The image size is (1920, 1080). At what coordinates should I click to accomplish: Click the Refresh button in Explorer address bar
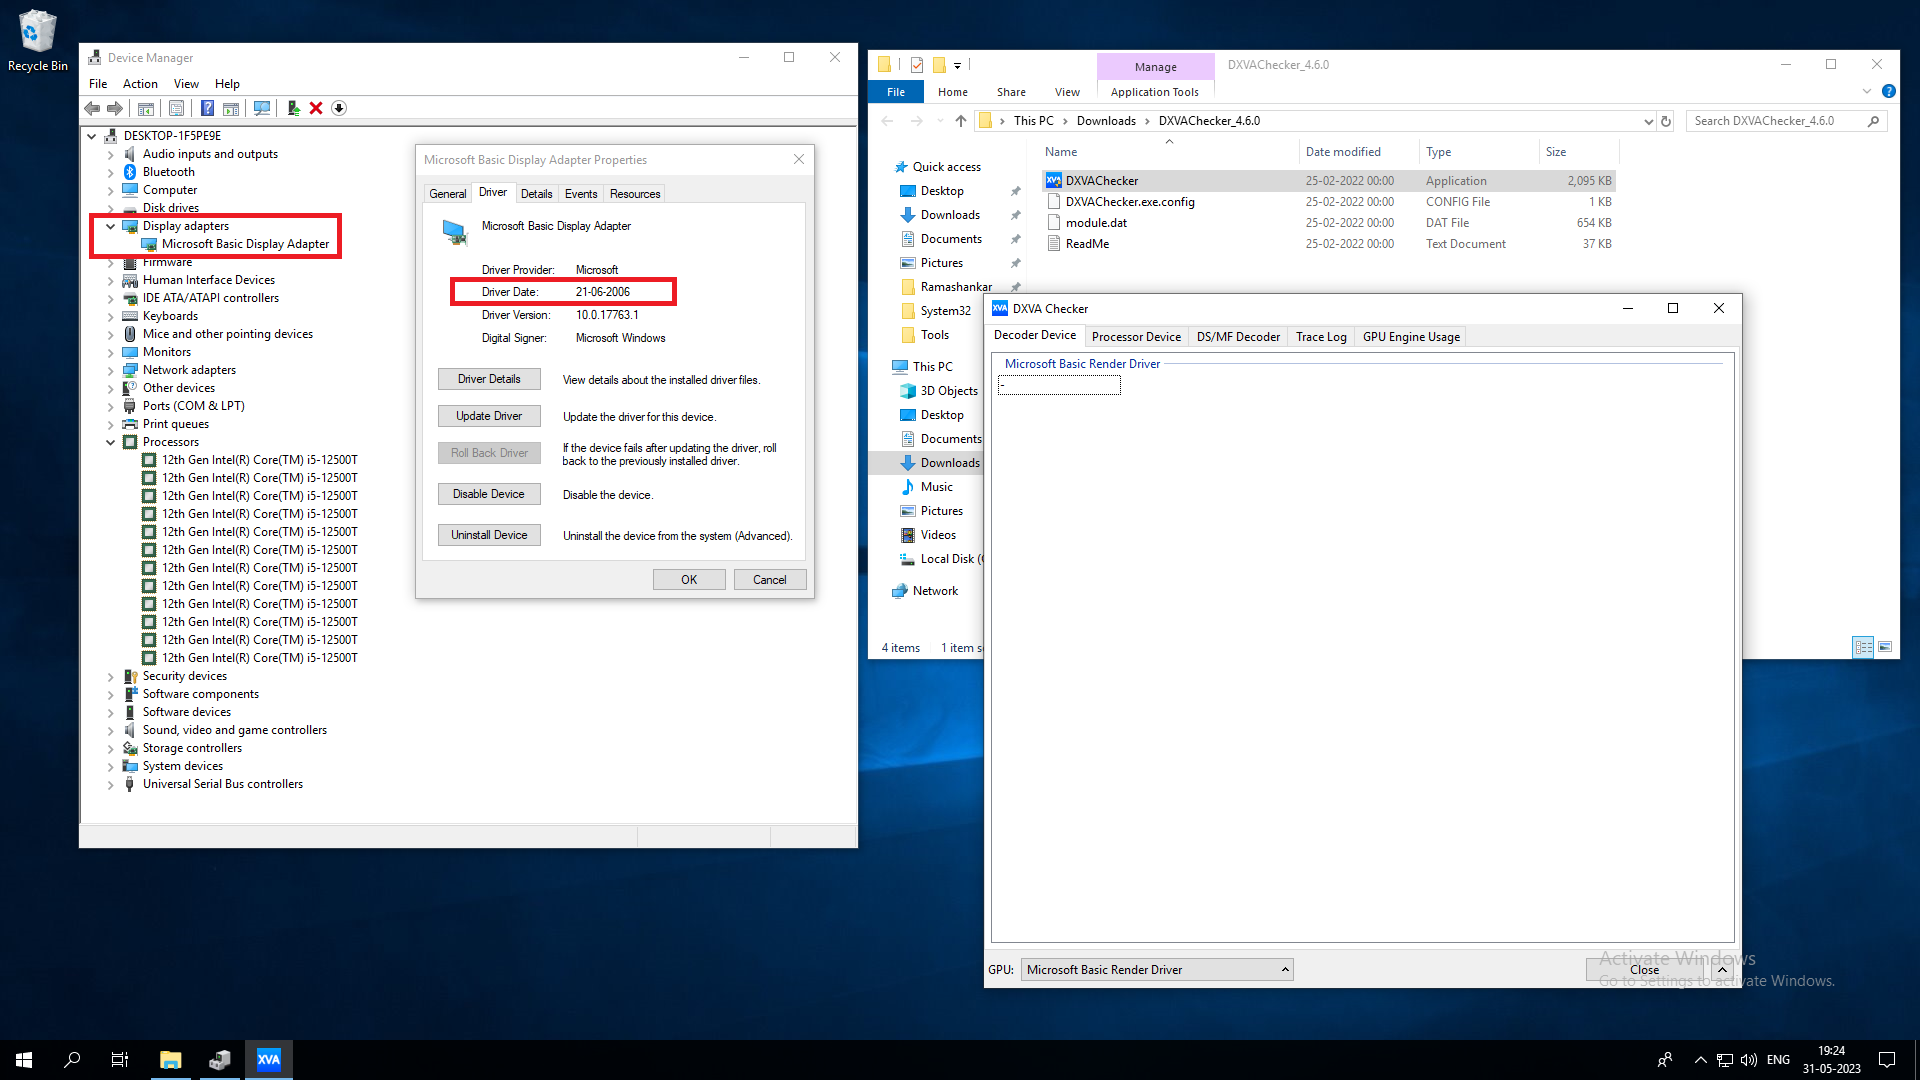pyautogui.click(x=1666, y=121)
